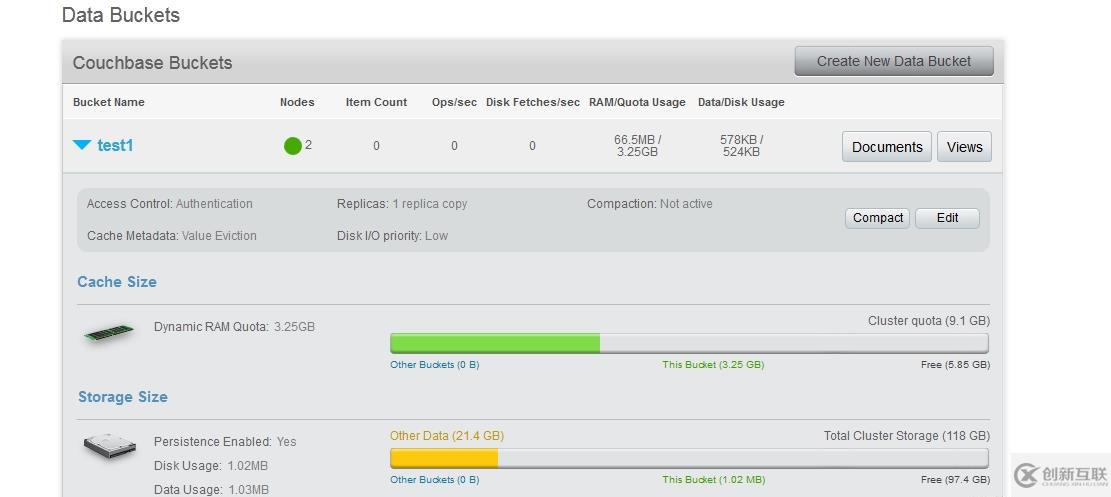Compact the test1 bucket

tap(878, 218)
